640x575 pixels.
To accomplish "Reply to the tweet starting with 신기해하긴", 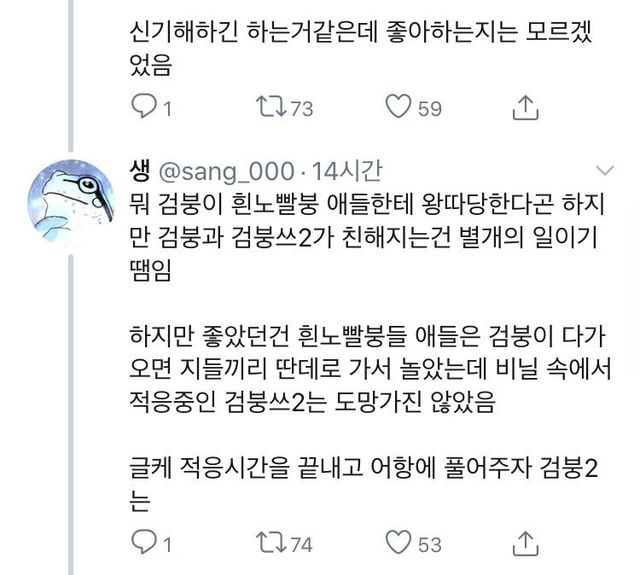I will pyautogui.click(x=146, y=106).
